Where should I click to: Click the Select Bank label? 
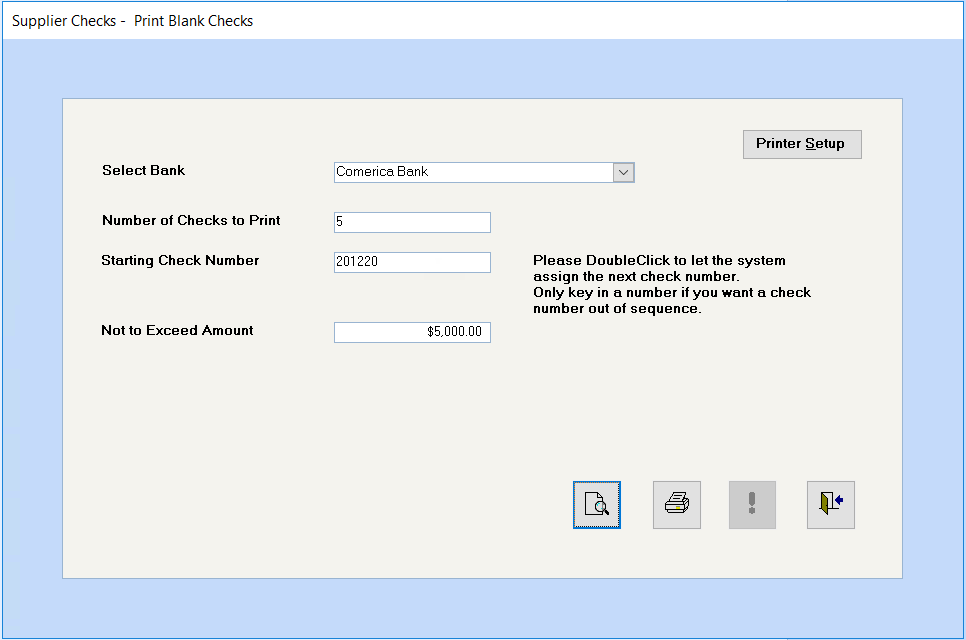tap(143, 170)
